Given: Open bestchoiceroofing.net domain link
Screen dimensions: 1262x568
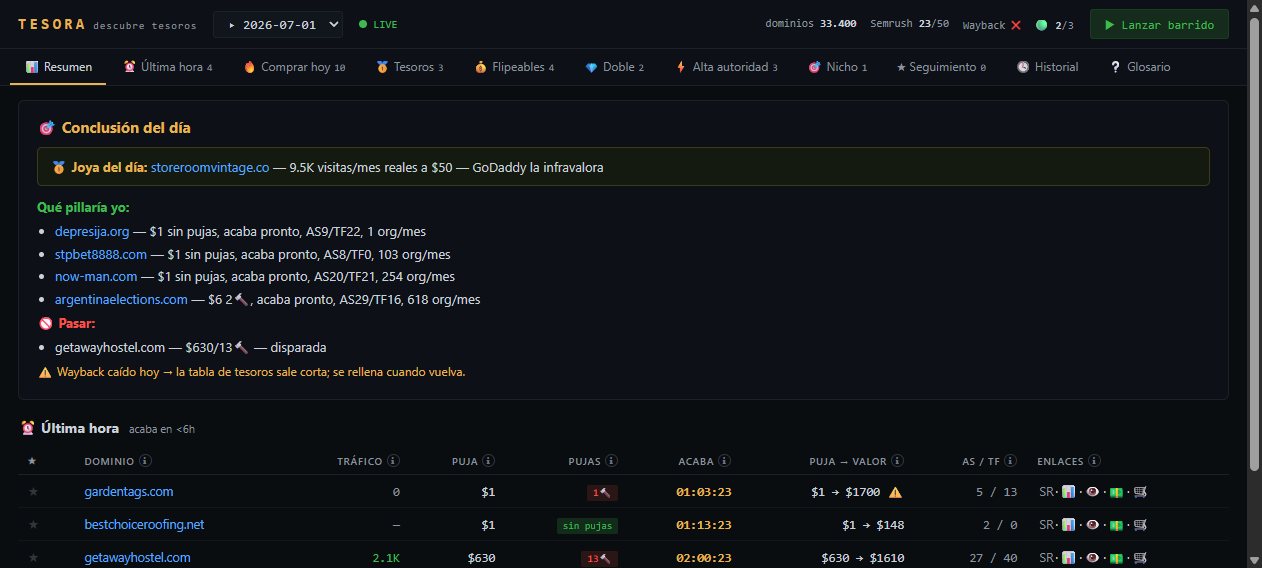Looking at the screenshot, I should pos(144,525).
